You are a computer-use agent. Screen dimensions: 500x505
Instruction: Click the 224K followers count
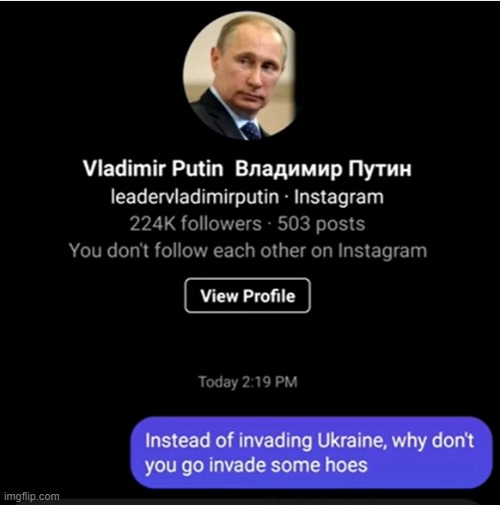[196, 223]
